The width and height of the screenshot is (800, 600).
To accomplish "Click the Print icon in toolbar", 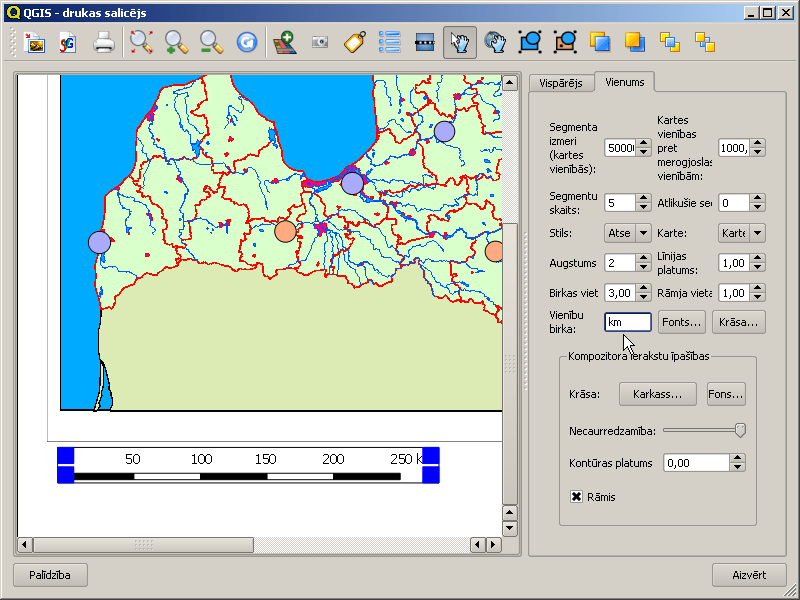I will tap(104, 43).
